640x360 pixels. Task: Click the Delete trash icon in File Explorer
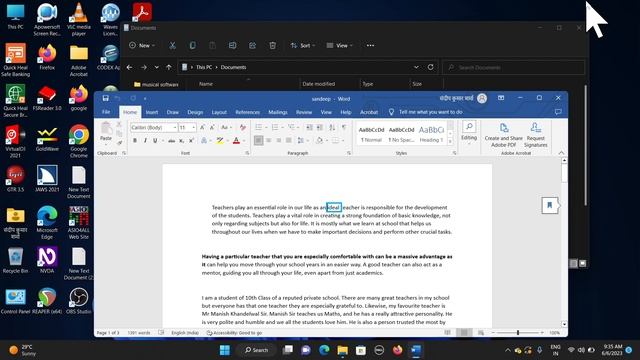coord(273,46)
